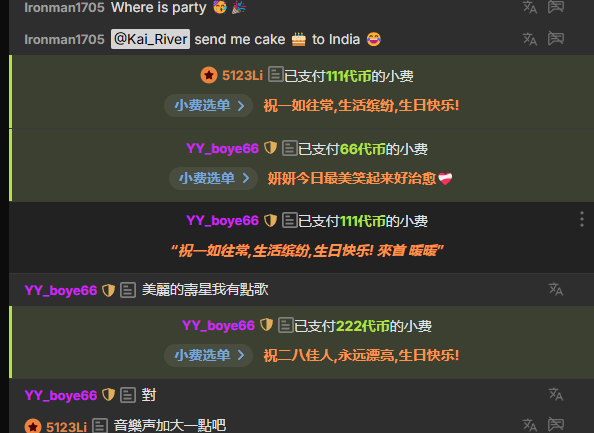
Task: Translate the 對 message from YY_boye66
Action: 556,394
